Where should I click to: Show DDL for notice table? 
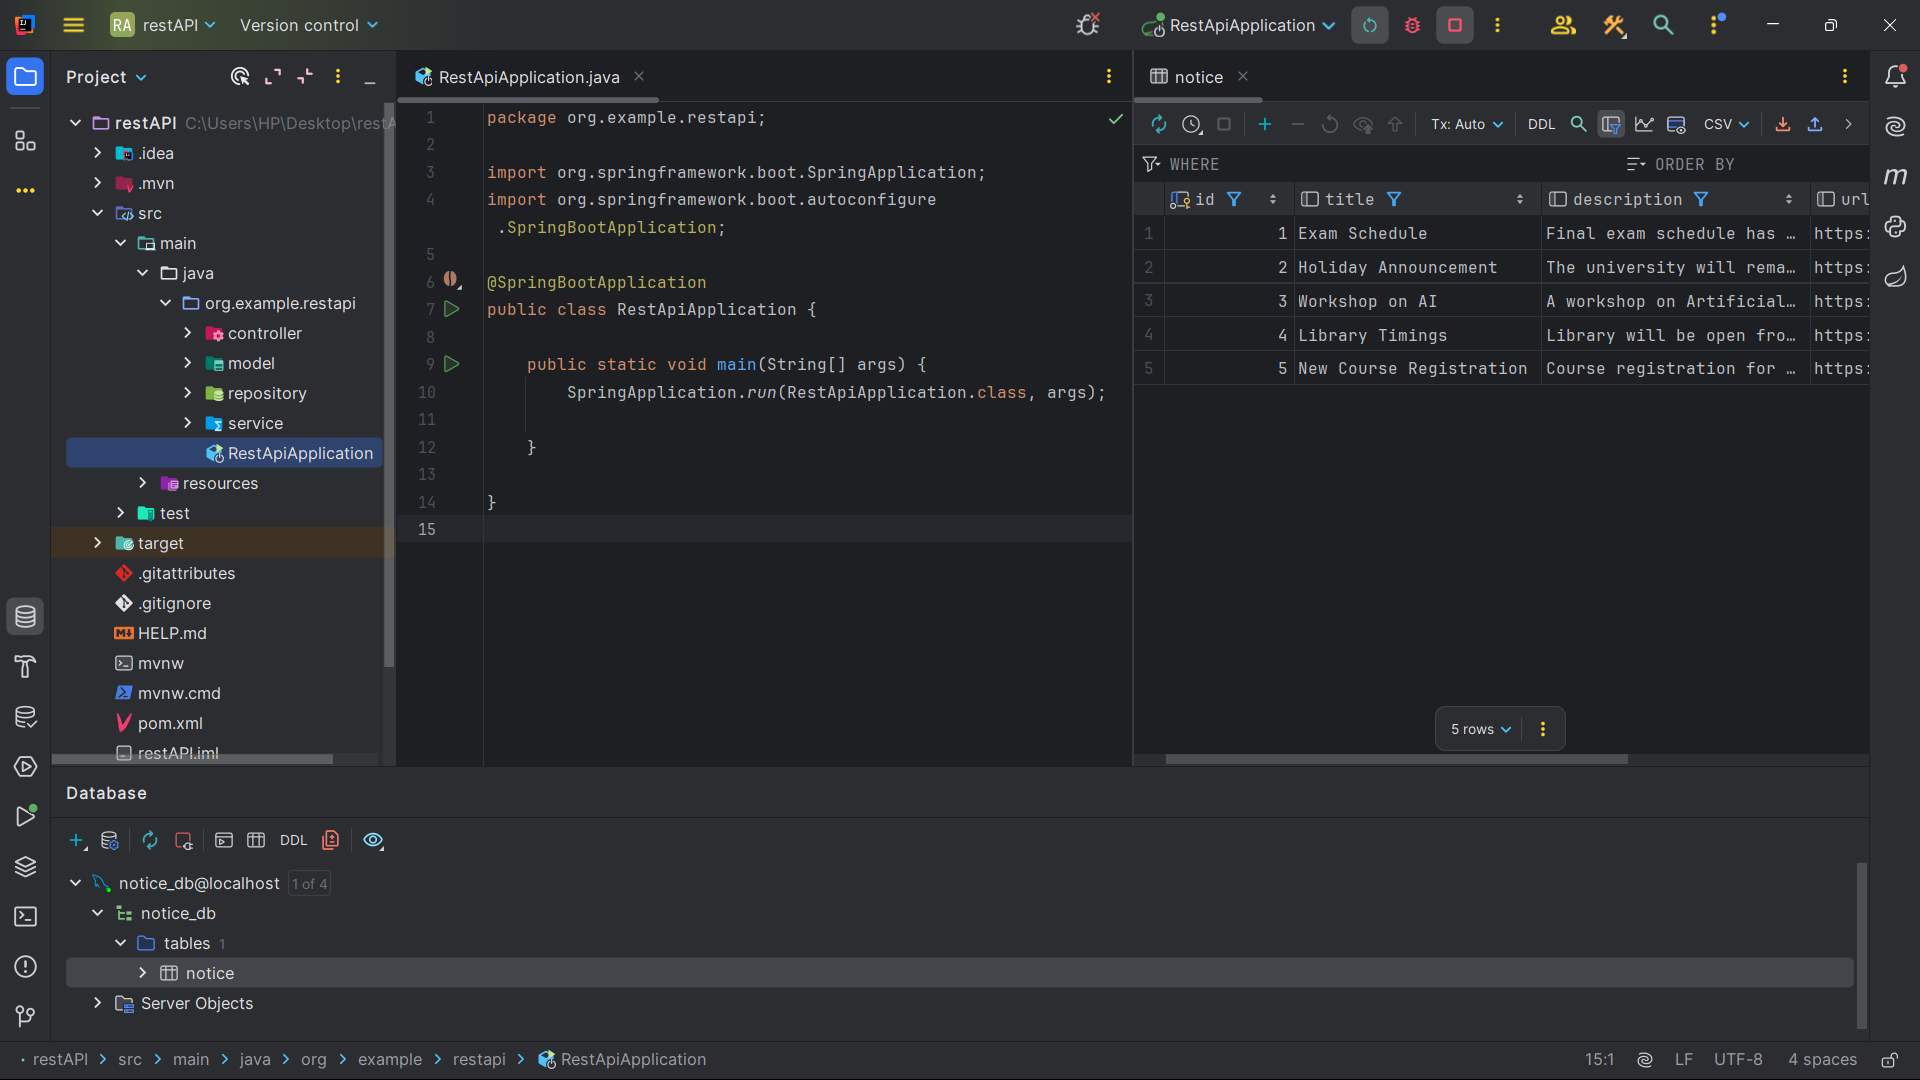click(x=1541, y=124)
